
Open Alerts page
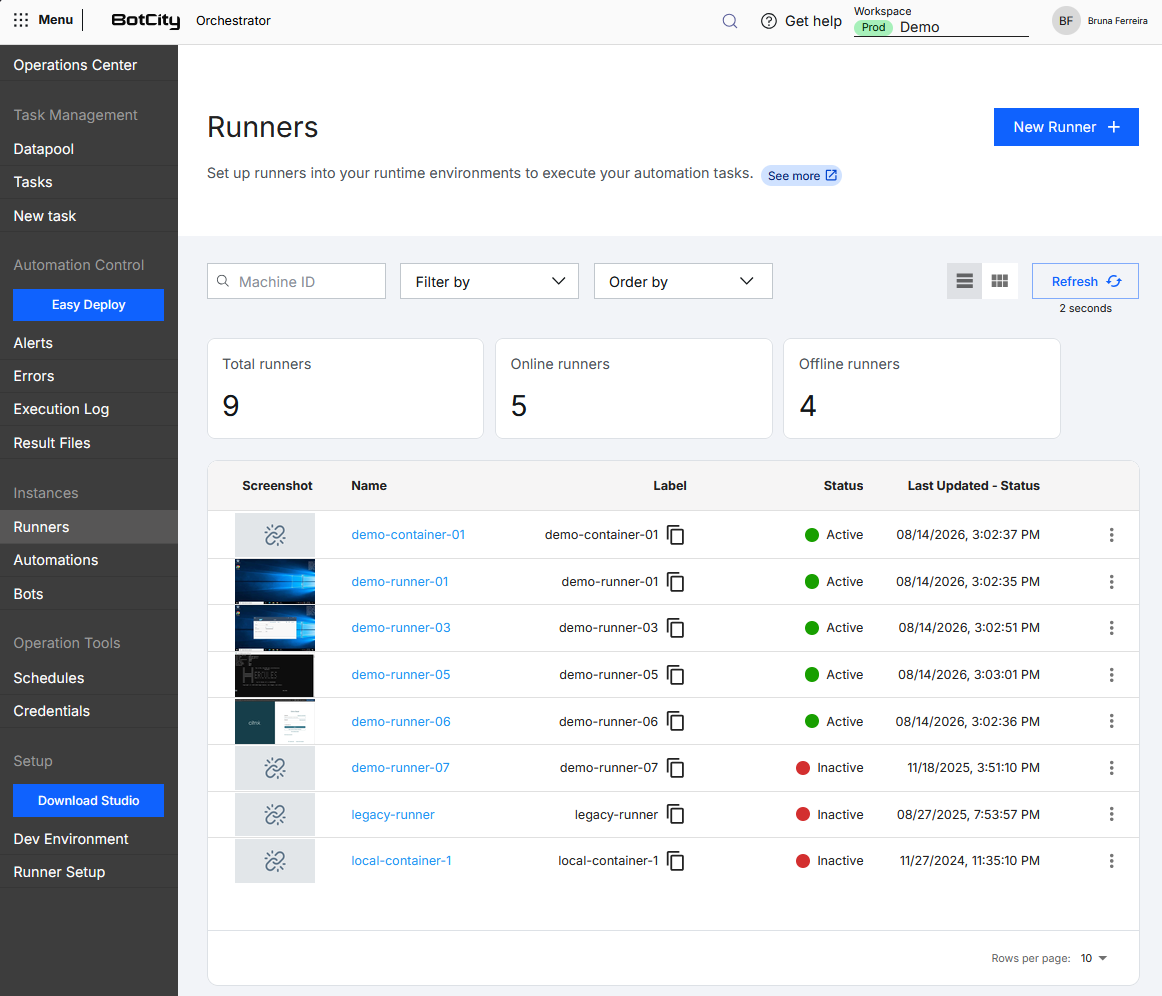click(x=33, y=343)
